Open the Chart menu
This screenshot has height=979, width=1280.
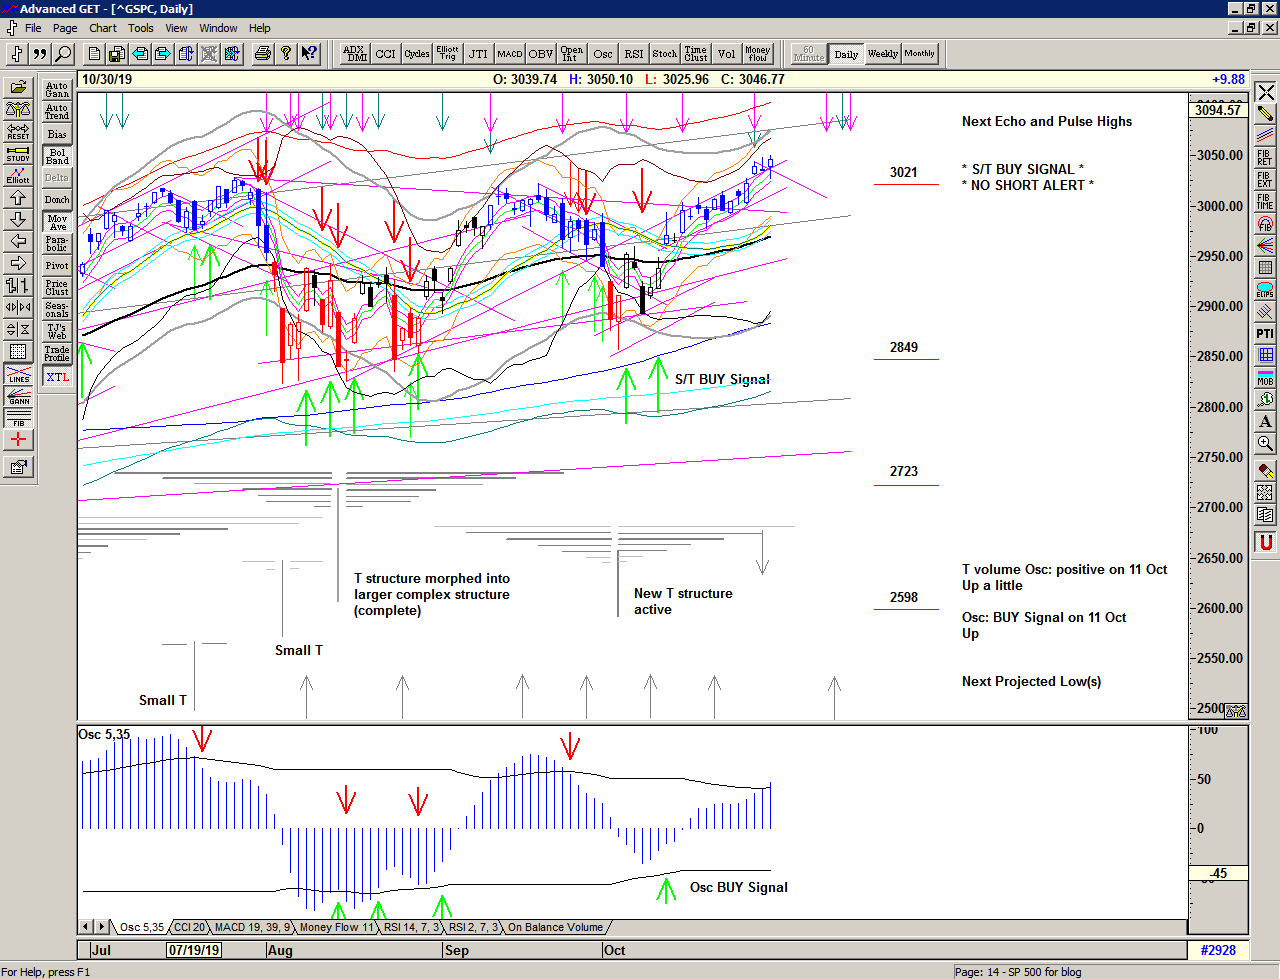coord(103,28)
